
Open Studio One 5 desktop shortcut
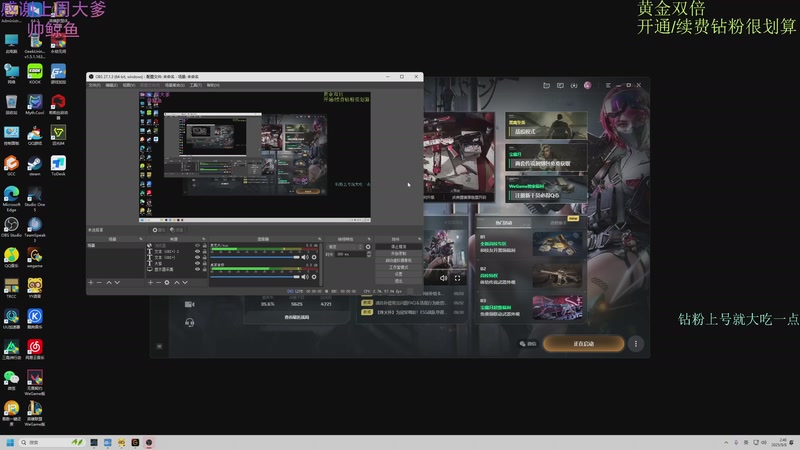click(x=35, y=198)
